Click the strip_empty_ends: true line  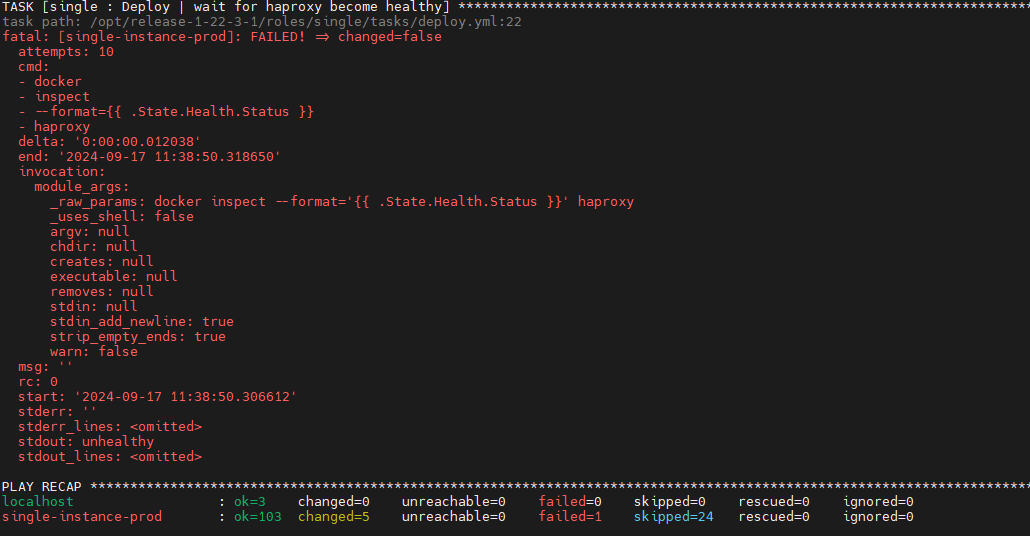(x=137, y=336)
